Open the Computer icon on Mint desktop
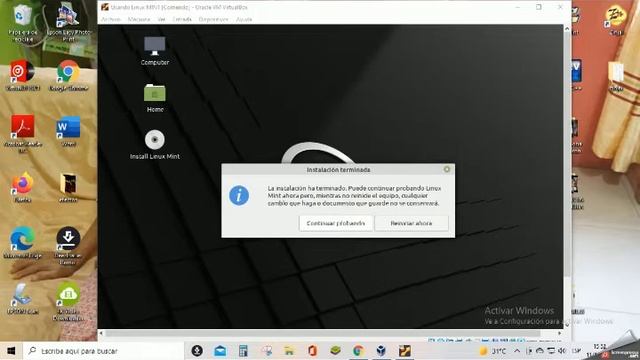640x360 pixels. (x=155, y=51)
